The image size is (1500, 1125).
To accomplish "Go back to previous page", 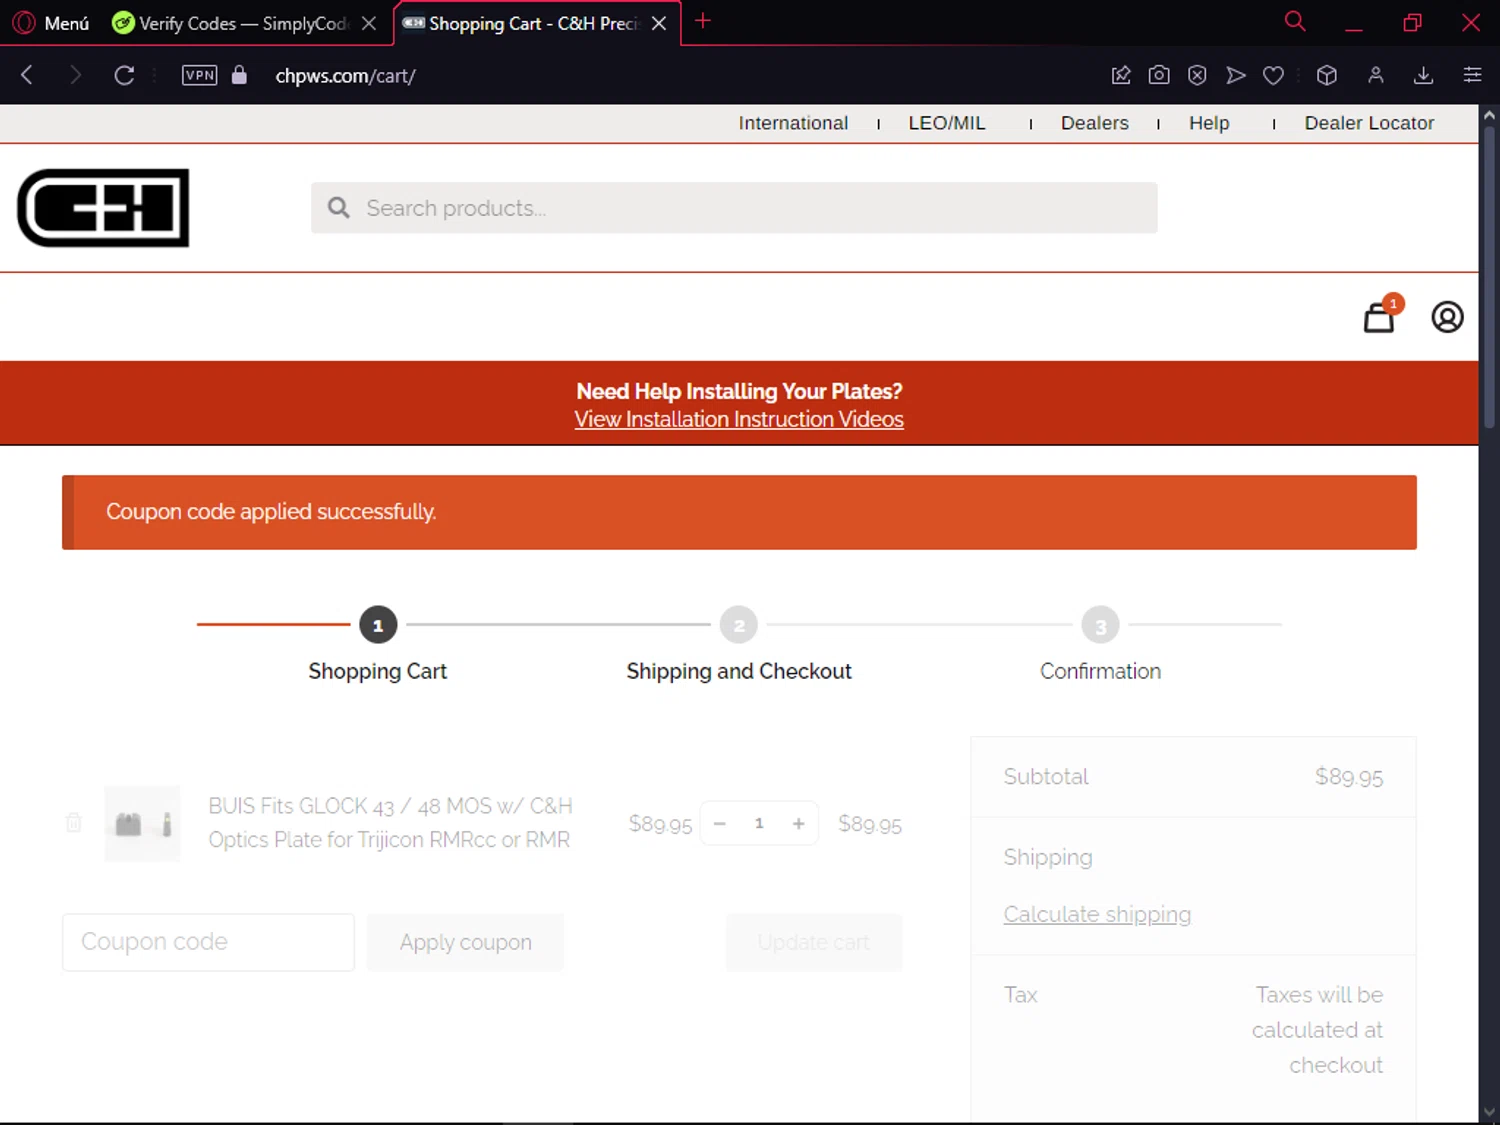I will (27, 75).
